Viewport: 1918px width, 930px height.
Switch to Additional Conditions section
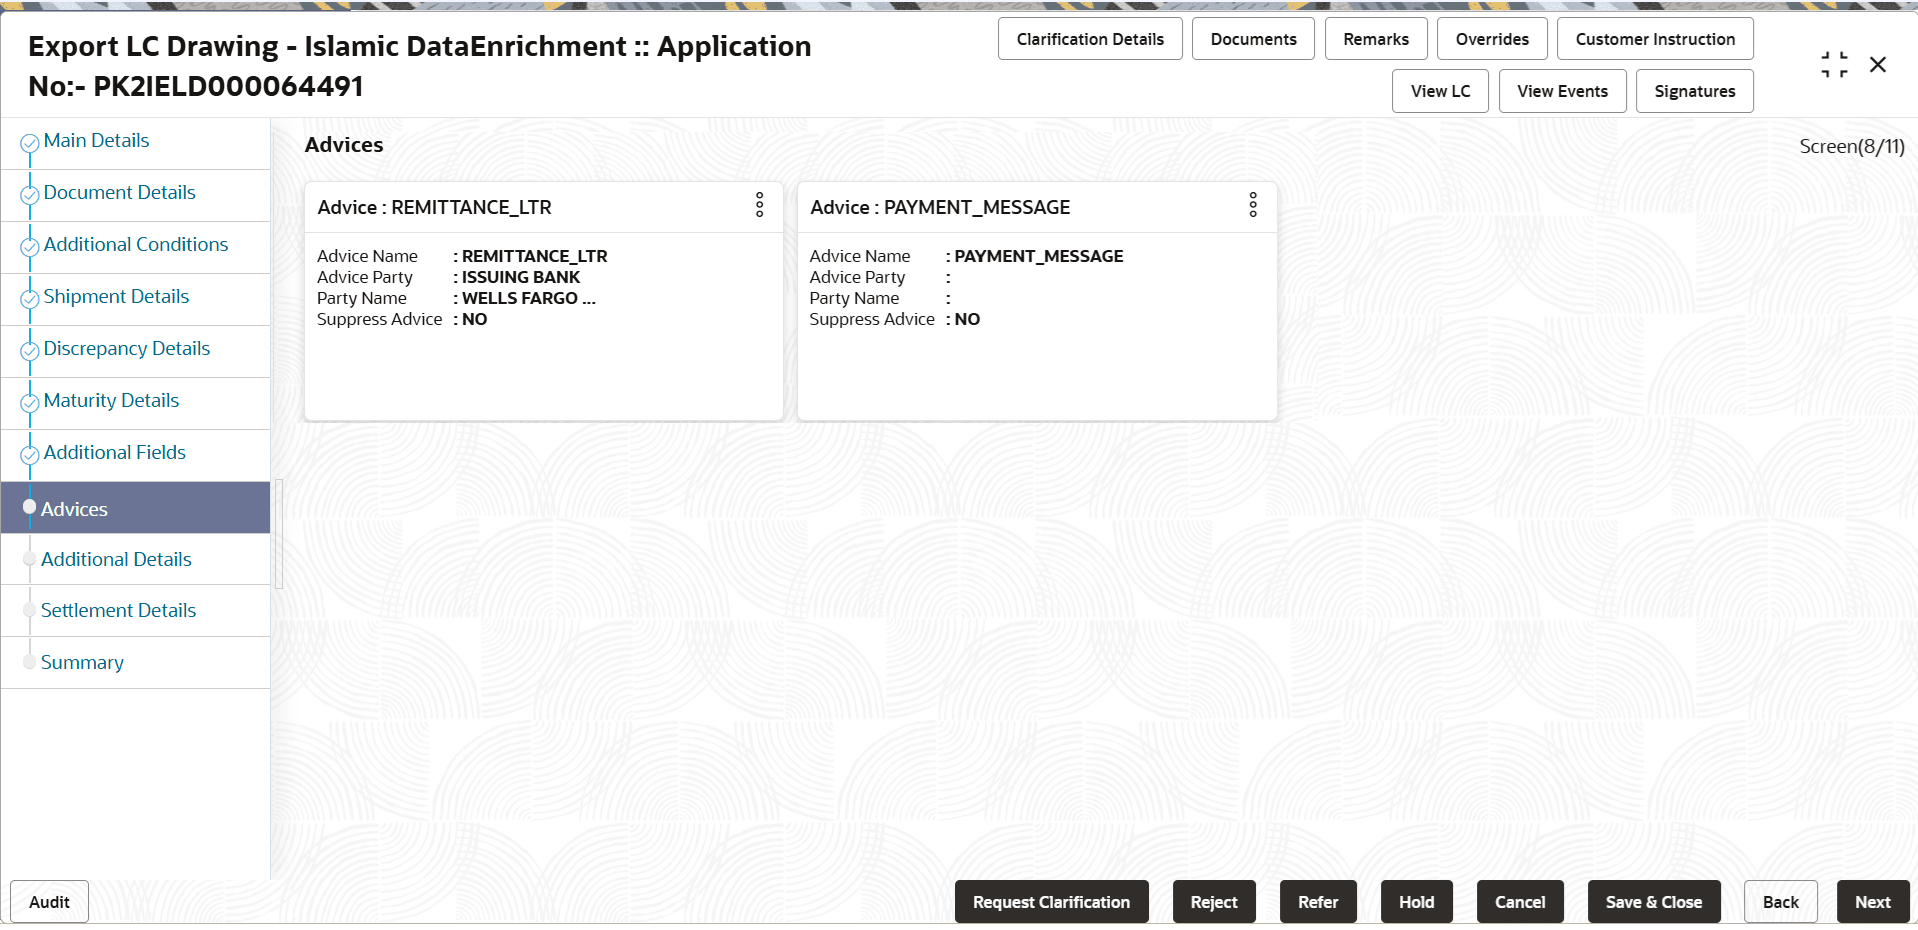(136, 245)
